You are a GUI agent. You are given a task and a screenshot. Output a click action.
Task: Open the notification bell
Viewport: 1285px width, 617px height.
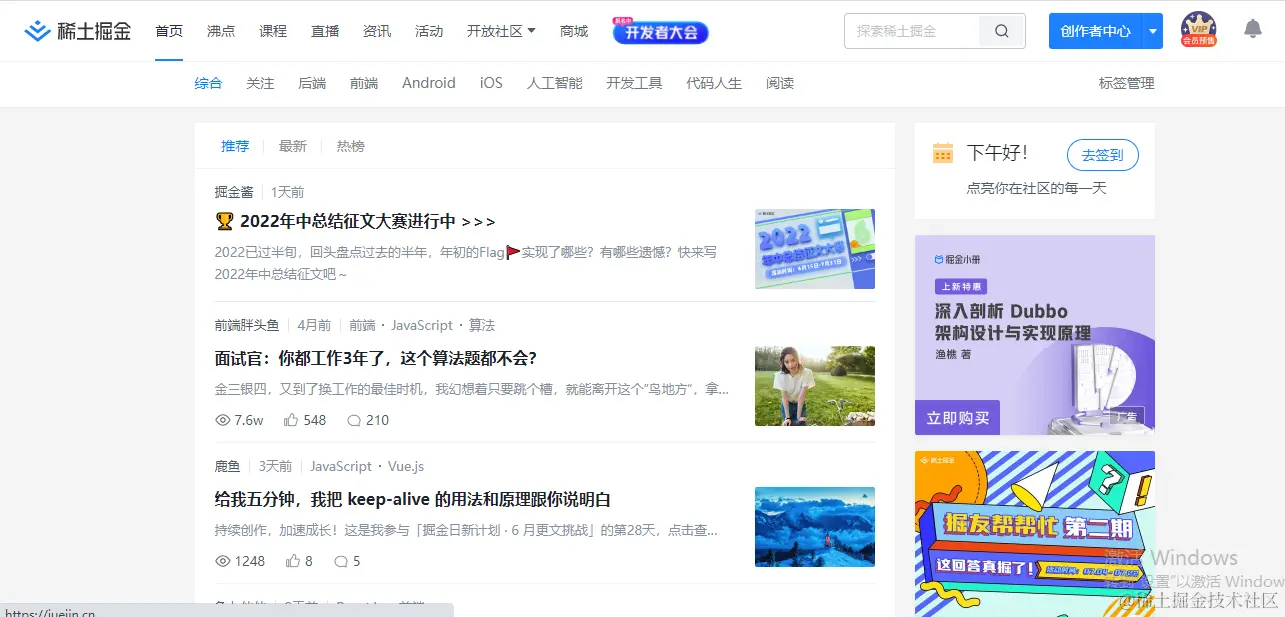[x=1252, y=29]
